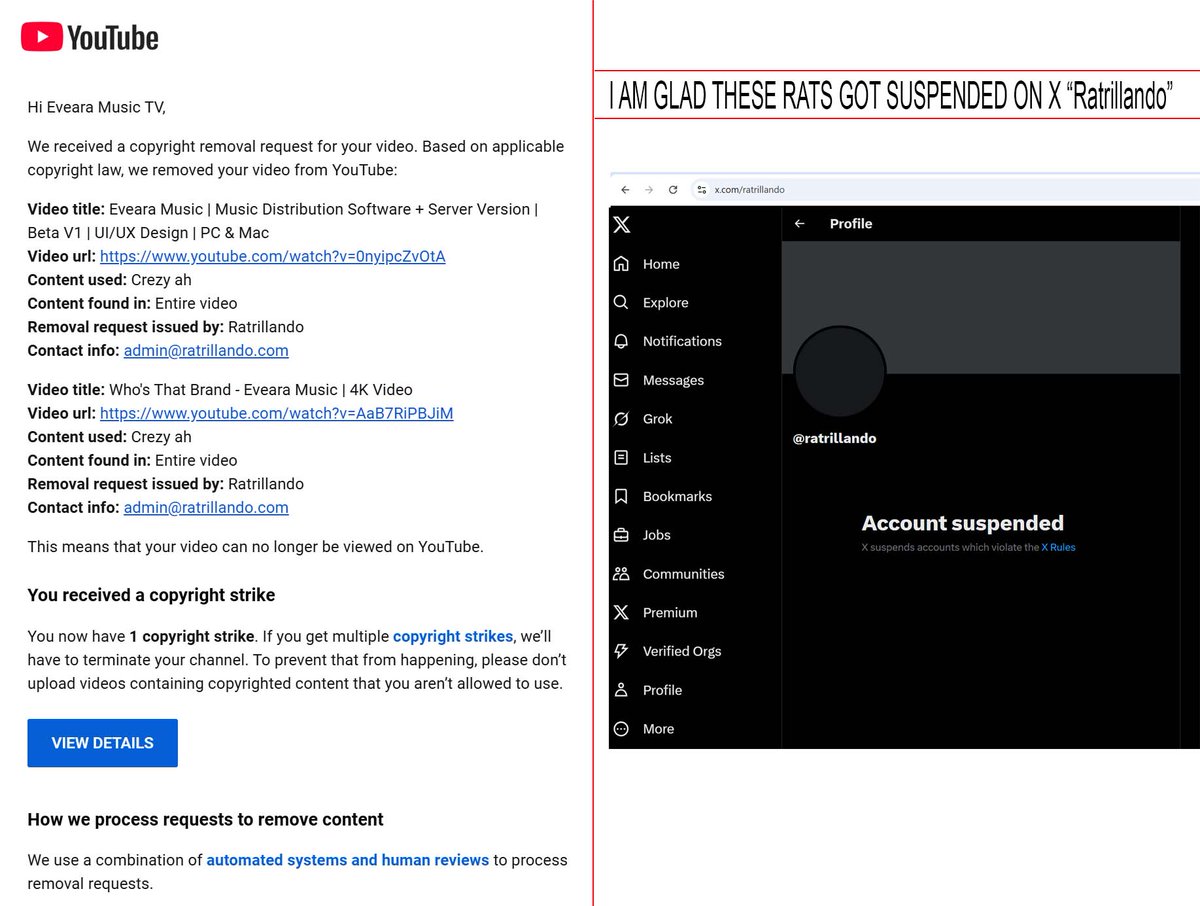Reload the x.com page
1200x906 pixels.
pyautogui.click(x=673, y=189)
